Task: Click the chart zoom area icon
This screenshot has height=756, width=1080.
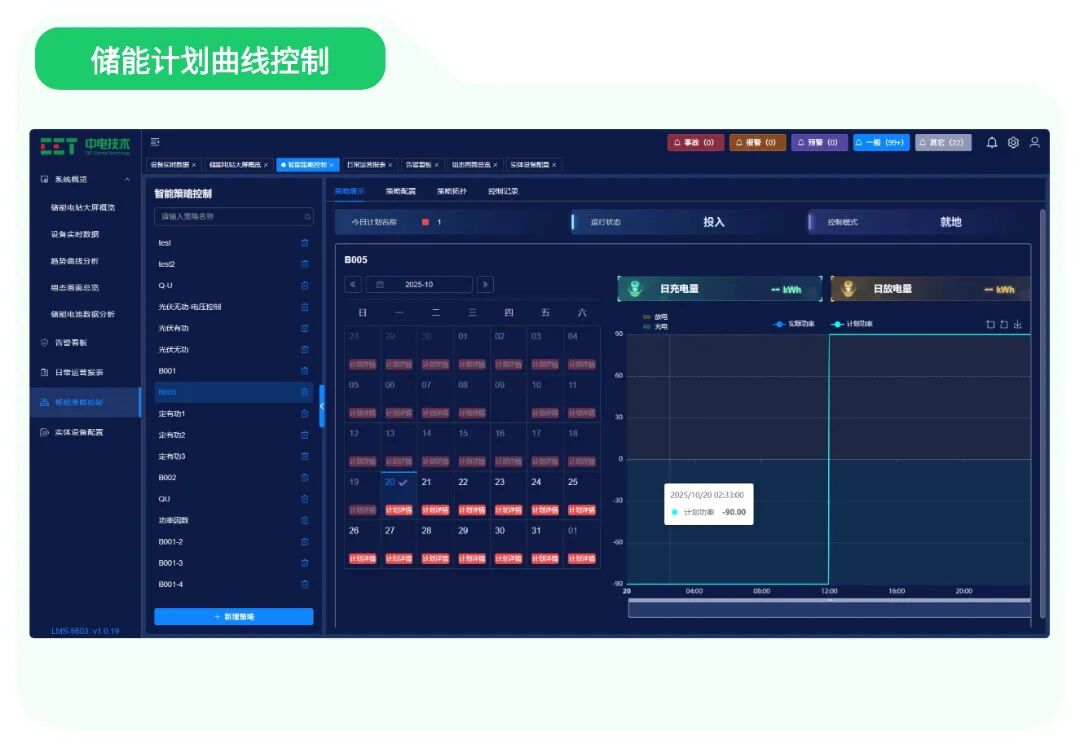Action: pos(990,324)
